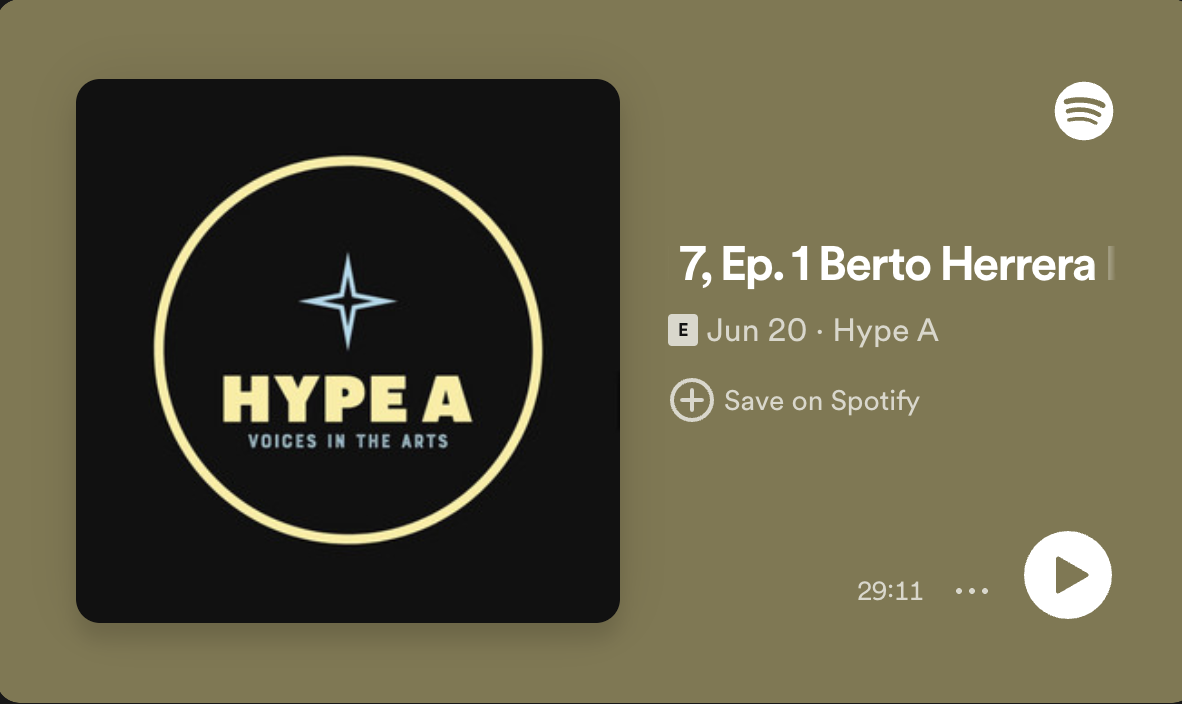Open the 'Hype A' show link
The height and width of the screenshot is (704, 1182).
tap(886, 331)
